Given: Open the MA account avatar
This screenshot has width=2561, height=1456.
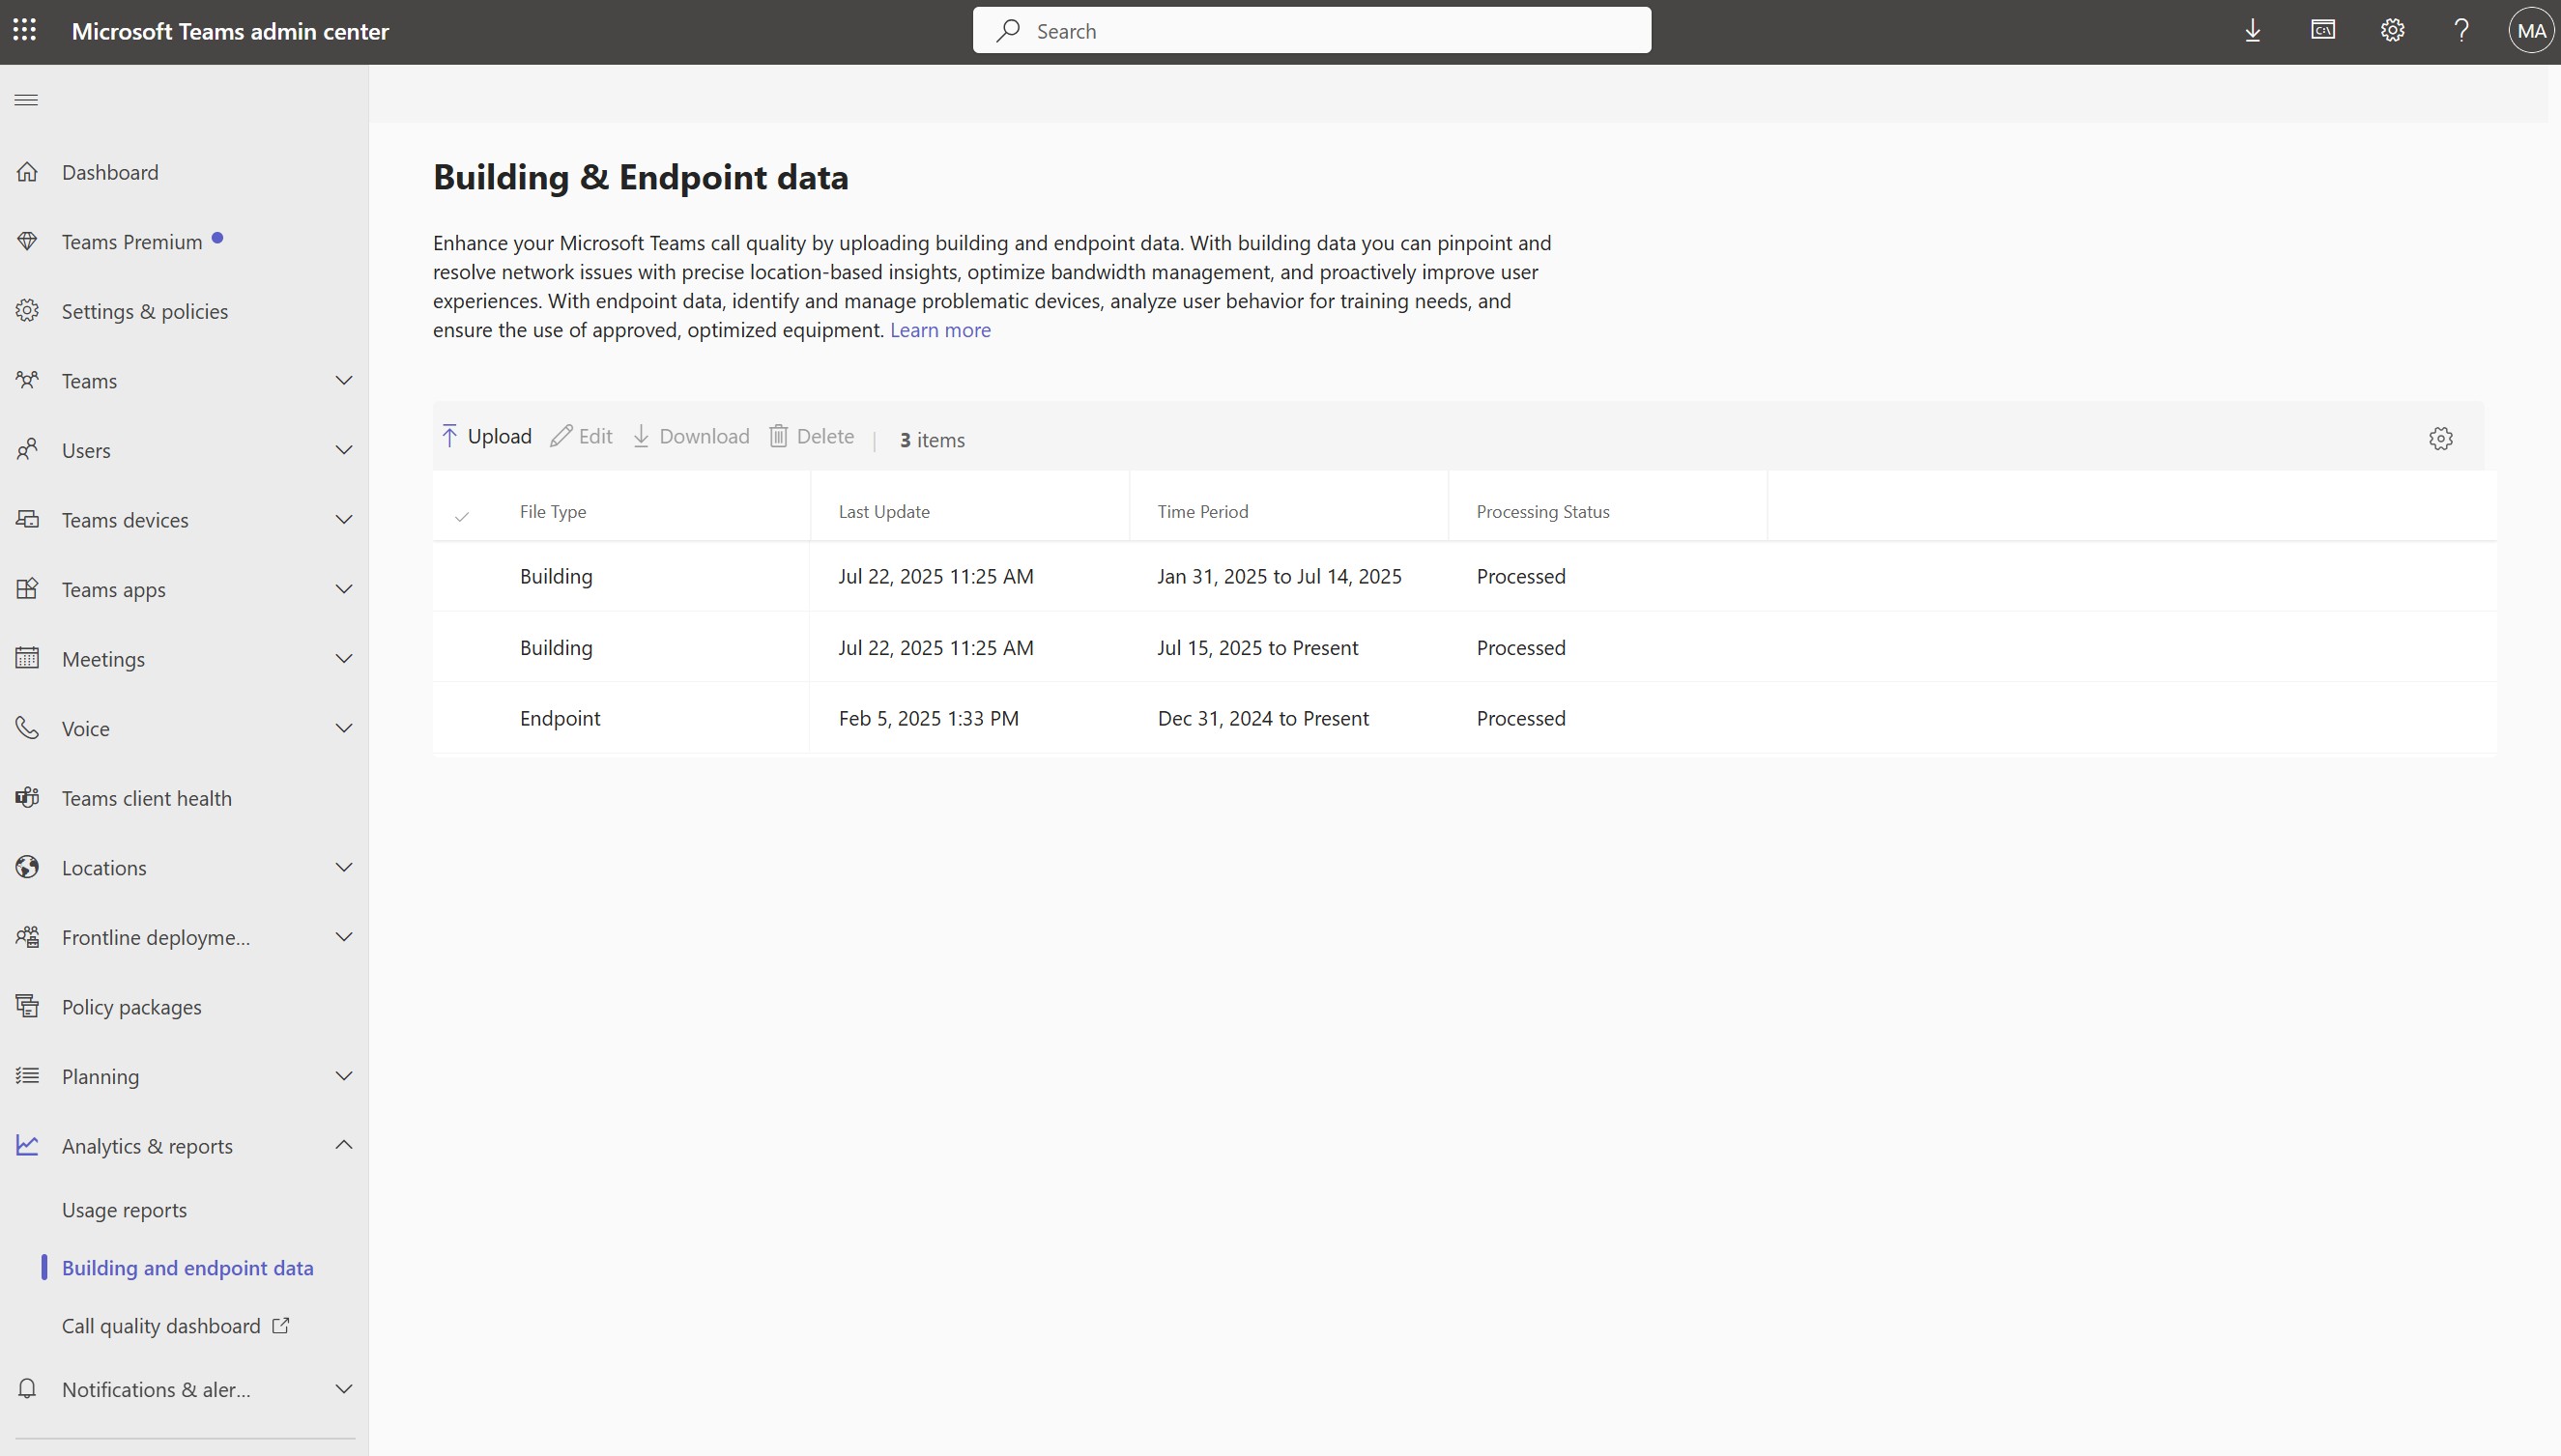Looking at the screenshot, I should (2530, 30).
